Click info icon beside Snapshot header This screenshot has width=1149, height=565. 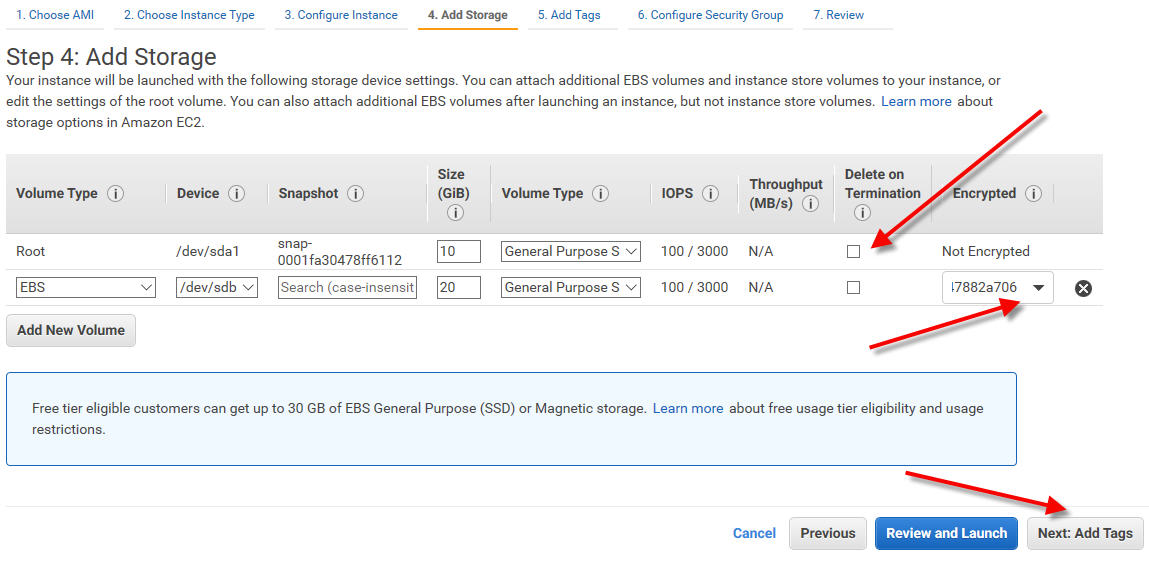coord(355,194)
